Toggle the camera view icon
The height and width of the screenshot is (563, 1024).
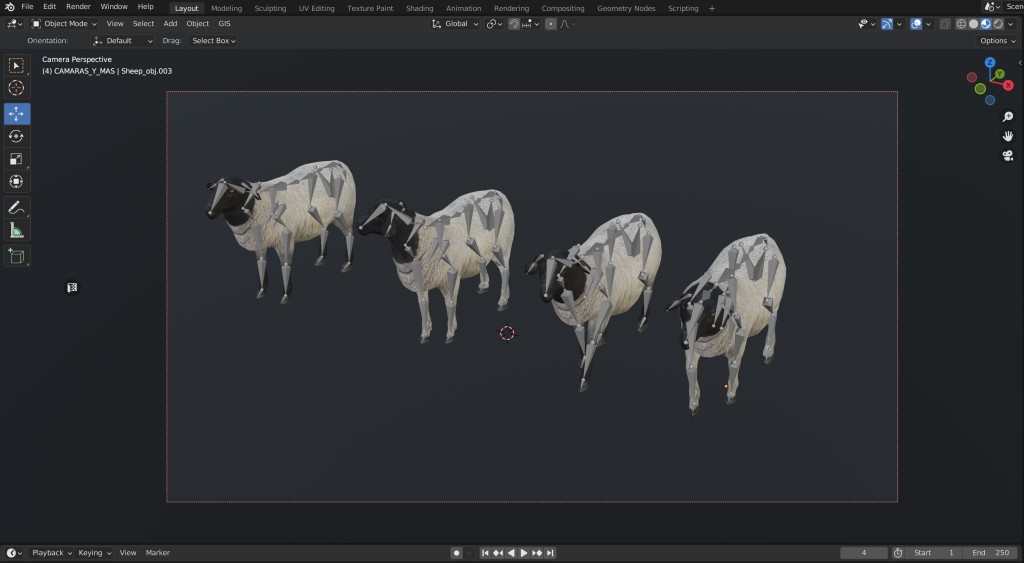1008,155
